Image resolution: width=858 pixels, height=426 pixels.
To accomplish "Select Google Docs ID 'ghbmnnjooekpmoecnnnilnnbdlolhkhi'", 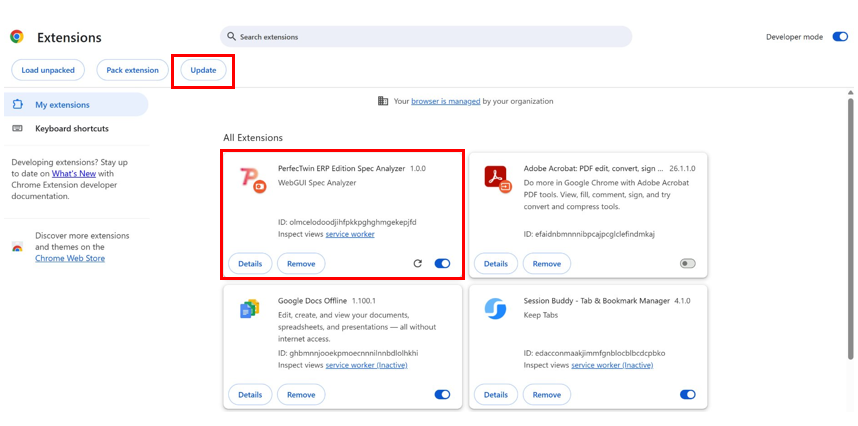I will (x=353, y=353).
